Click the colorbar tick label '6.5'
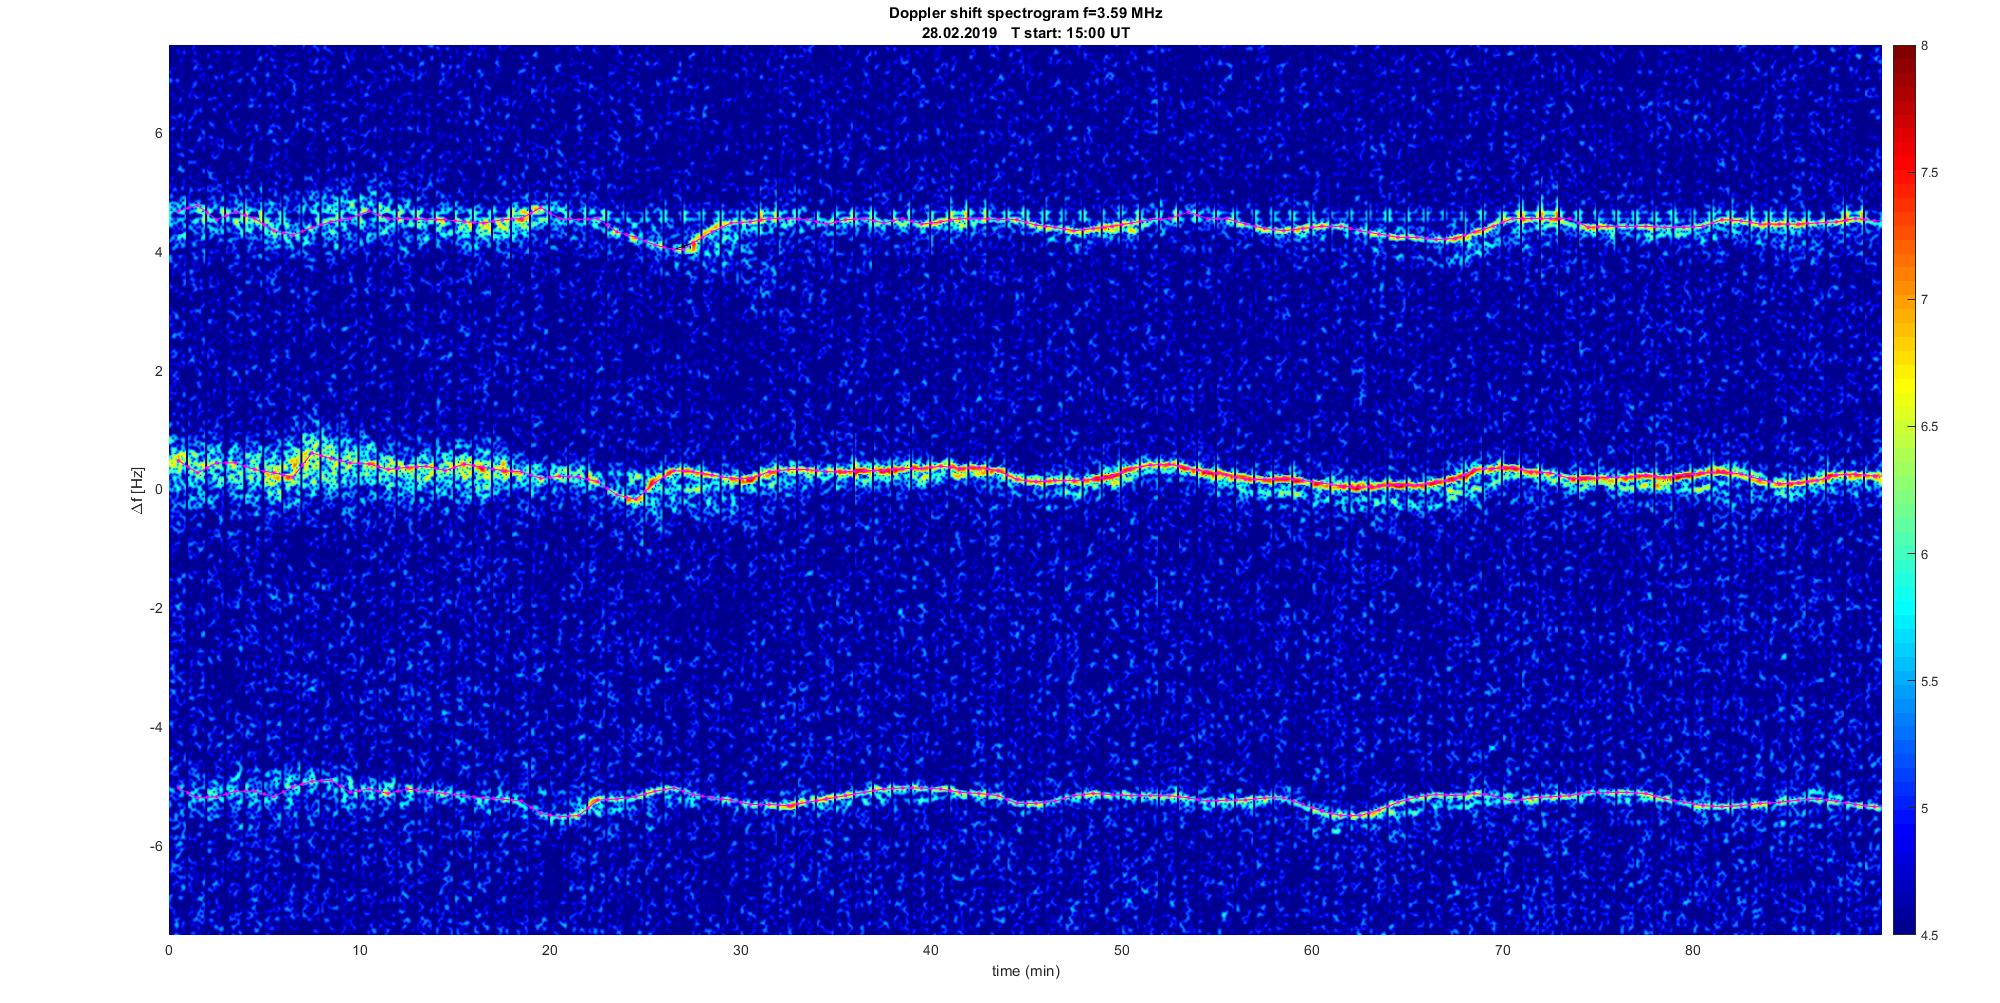The width and height of the screenshot is (2000, 1003). [1929, 427]
